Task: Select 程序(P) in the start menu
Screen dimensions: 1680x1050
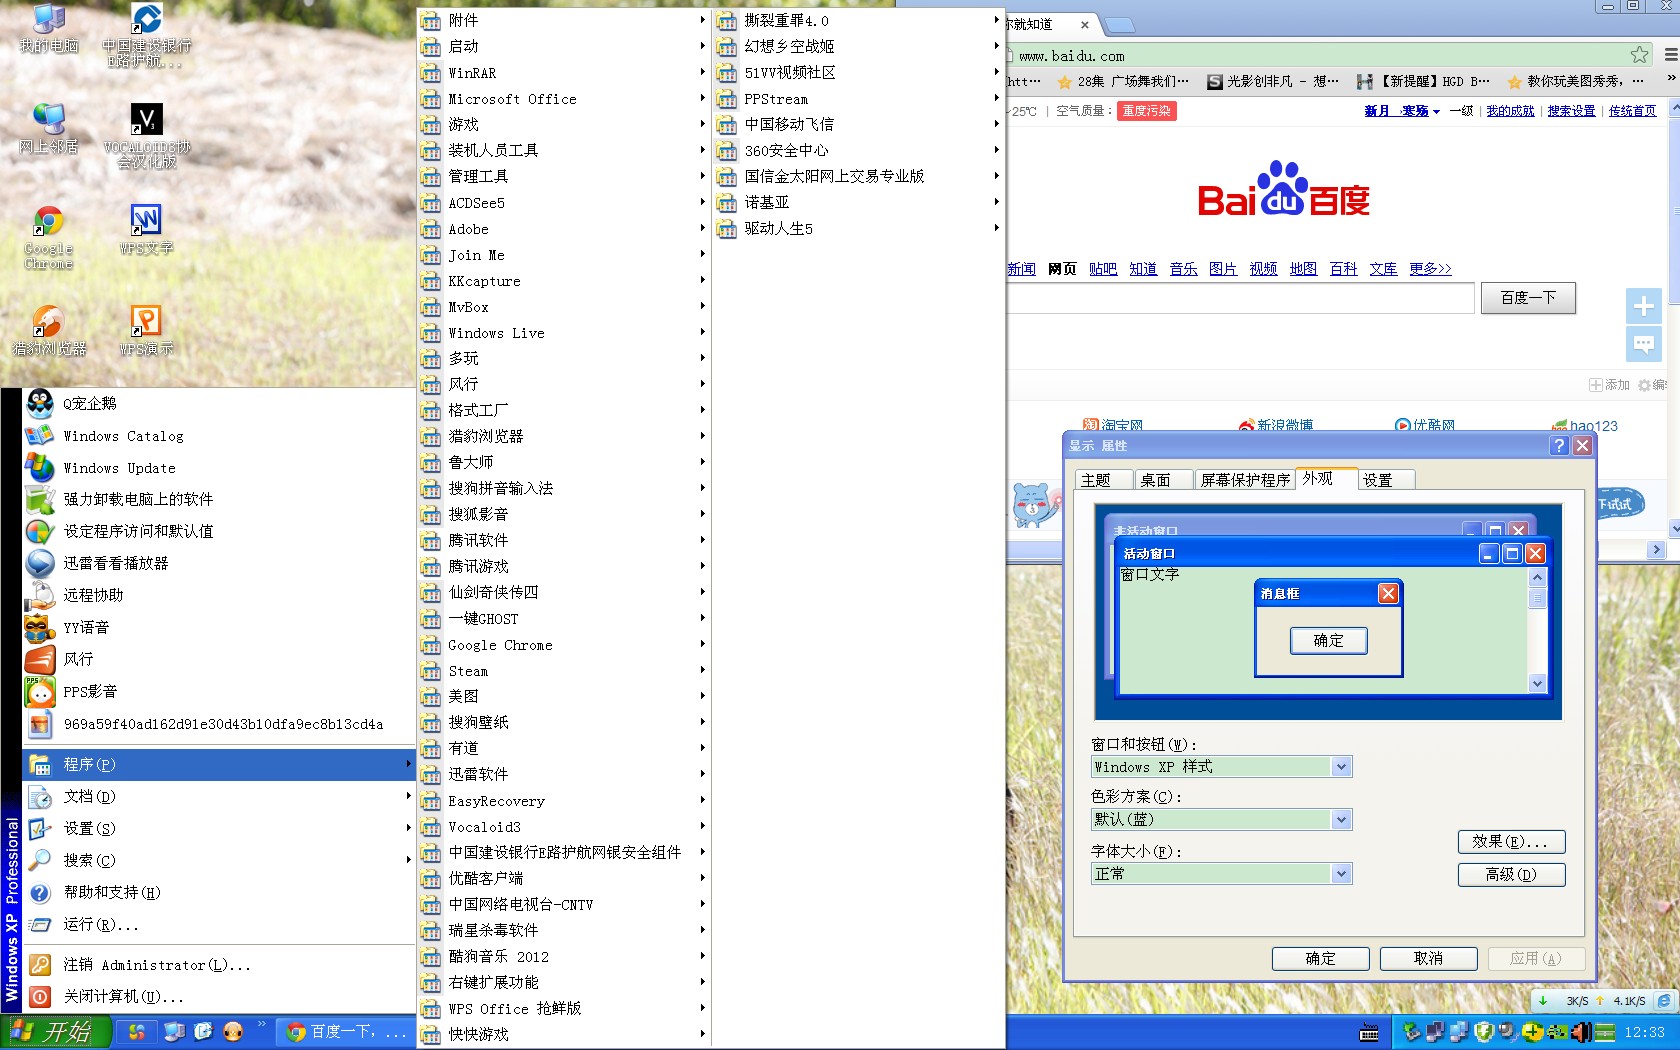Action: pyautogui.click(x=218, y=764)
